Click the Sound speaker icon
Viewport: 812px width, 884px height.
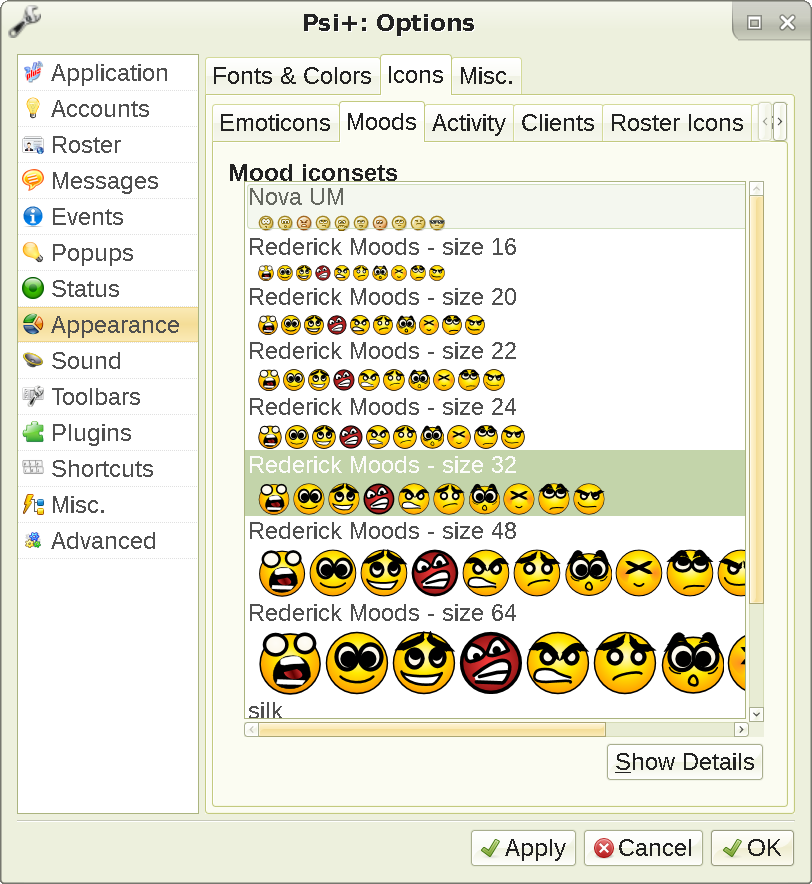pyautogui.click(x=32, y=360)
